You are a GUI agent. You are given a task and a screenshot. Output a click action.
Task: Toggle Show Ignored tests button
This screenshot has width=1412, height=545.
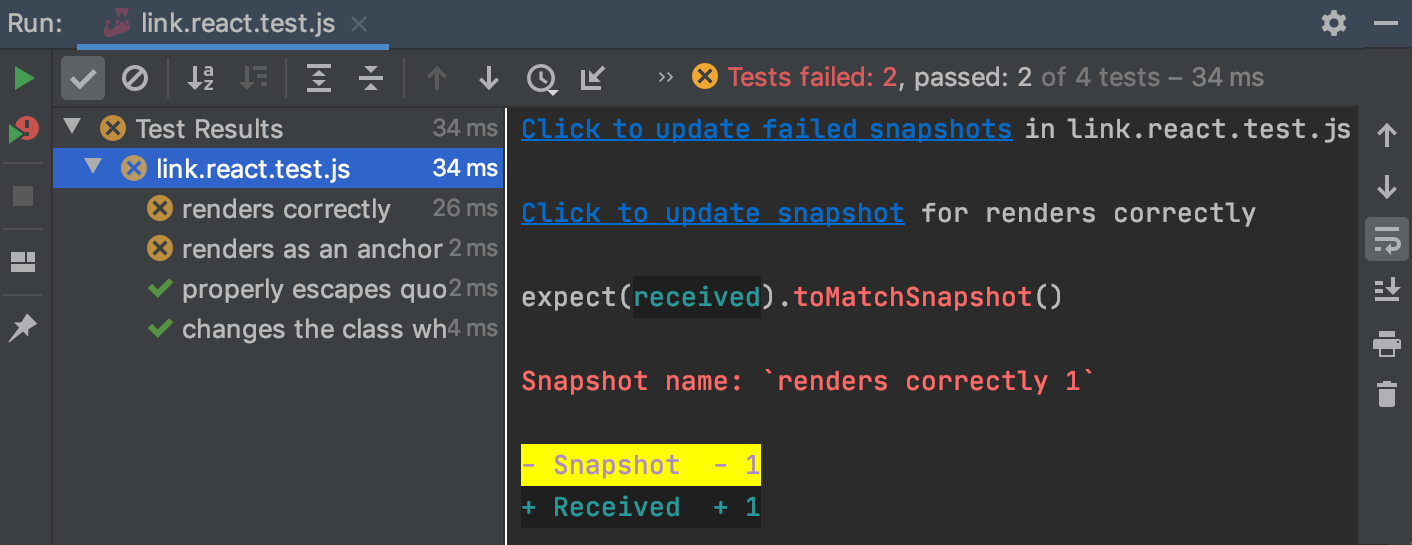point(135,78)
